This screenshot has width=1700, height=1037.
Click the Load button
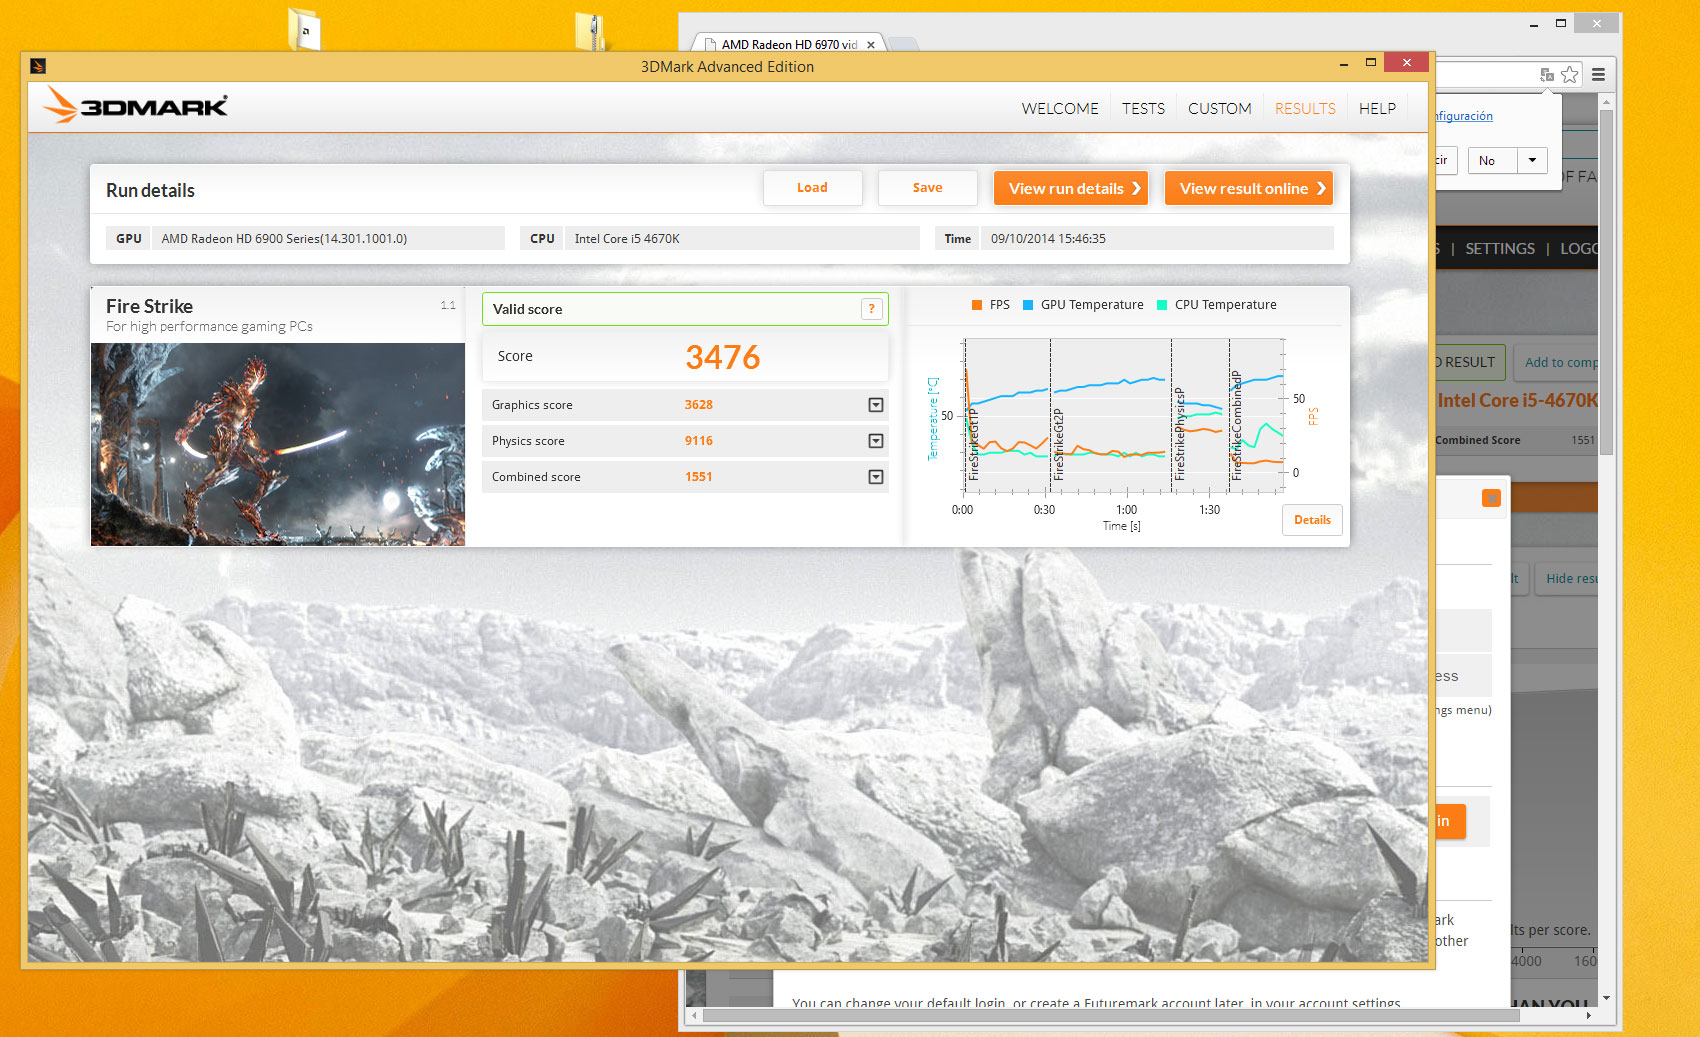[812, 188]
